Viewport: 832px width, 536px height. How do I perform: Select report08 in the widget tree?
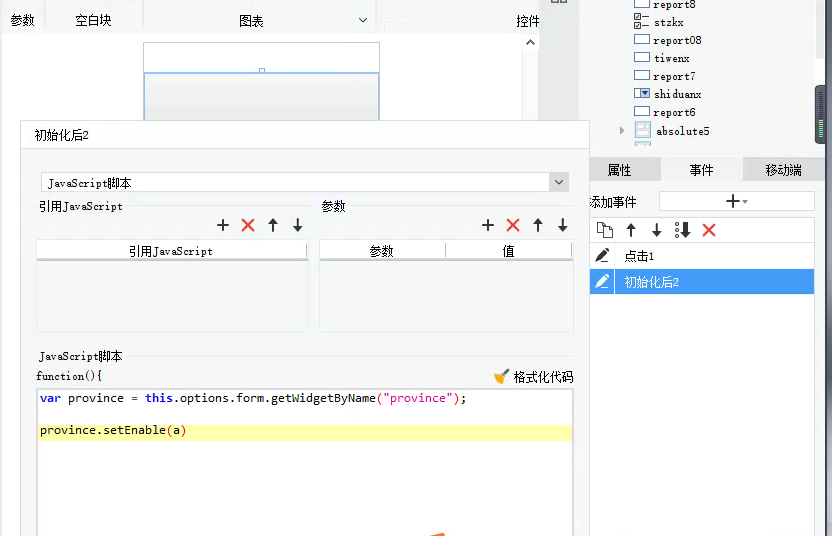point(677,40)
